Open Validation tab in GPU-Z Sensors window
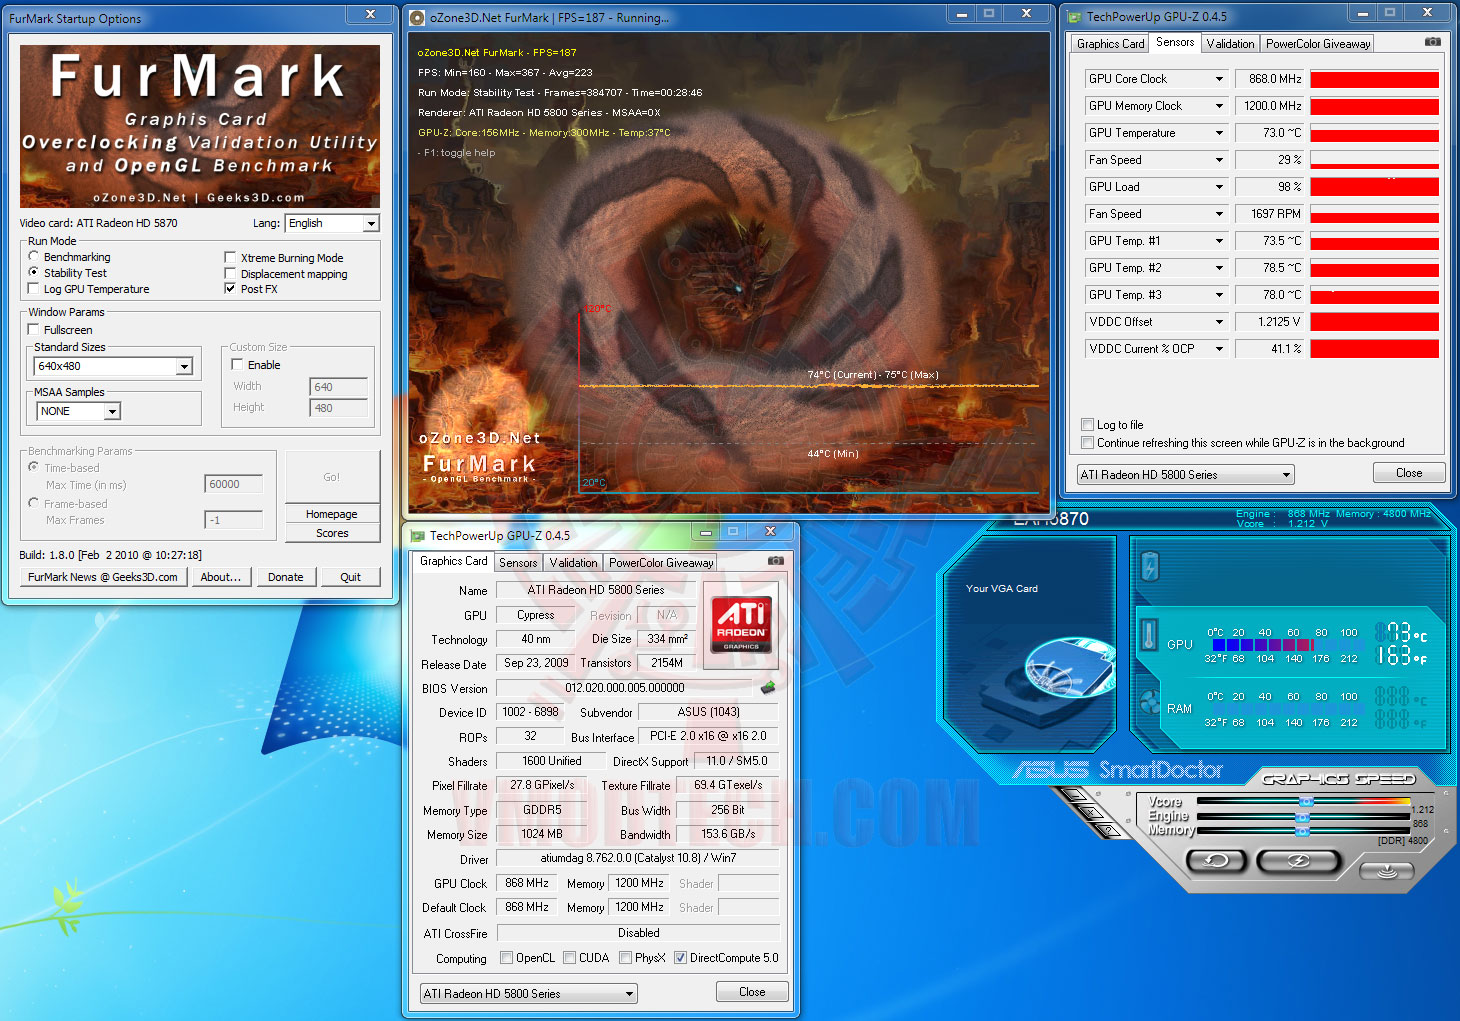This screenshot has height=1021, width=1460. click(1230, 44)
